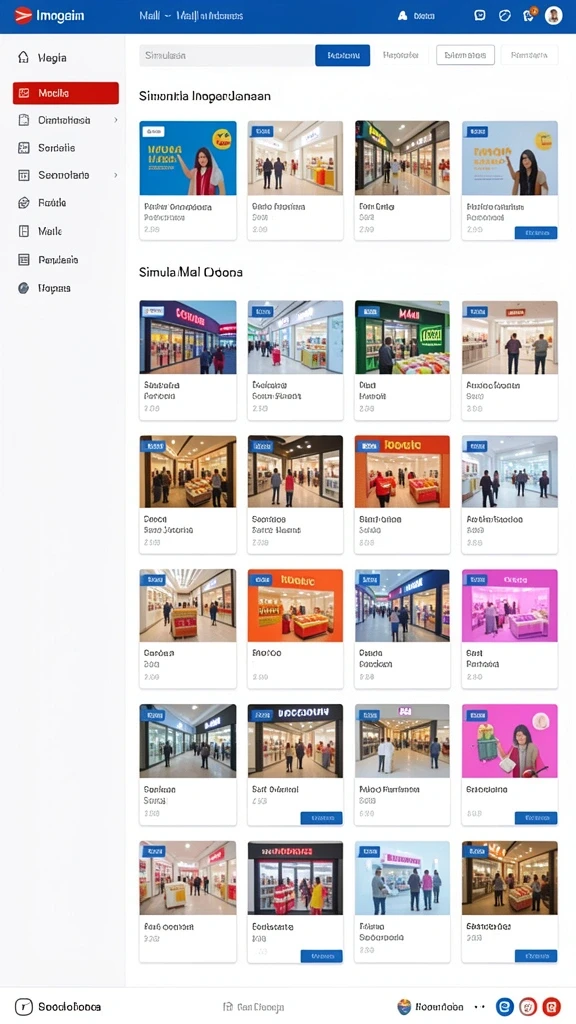Select the red highlighted sidebar menu item
The height and width of the screenshot is (1024, 576).
[65, 93]
